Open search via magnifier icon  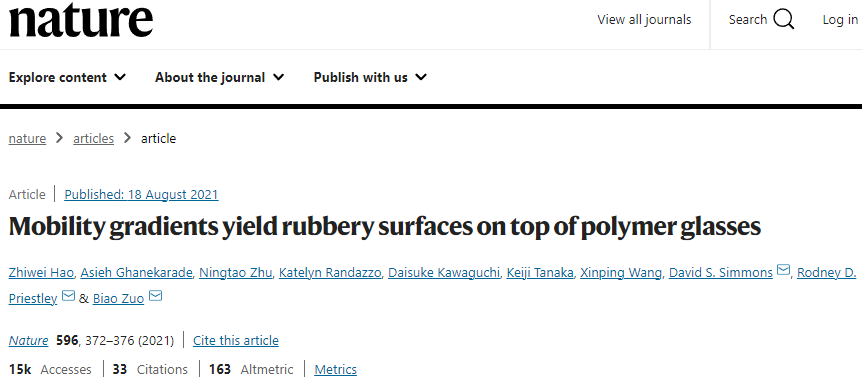(783, 20)
